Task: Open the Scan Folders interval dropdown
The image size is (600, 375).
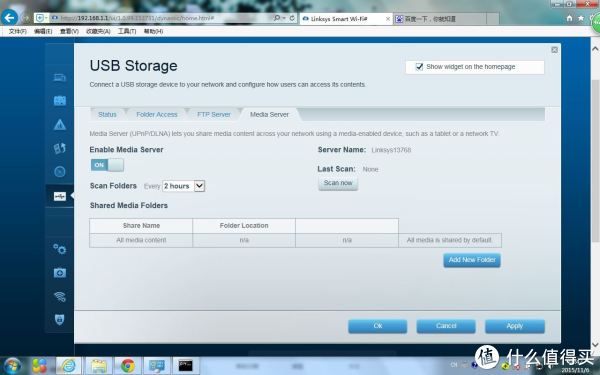Action: pos(184,186)
